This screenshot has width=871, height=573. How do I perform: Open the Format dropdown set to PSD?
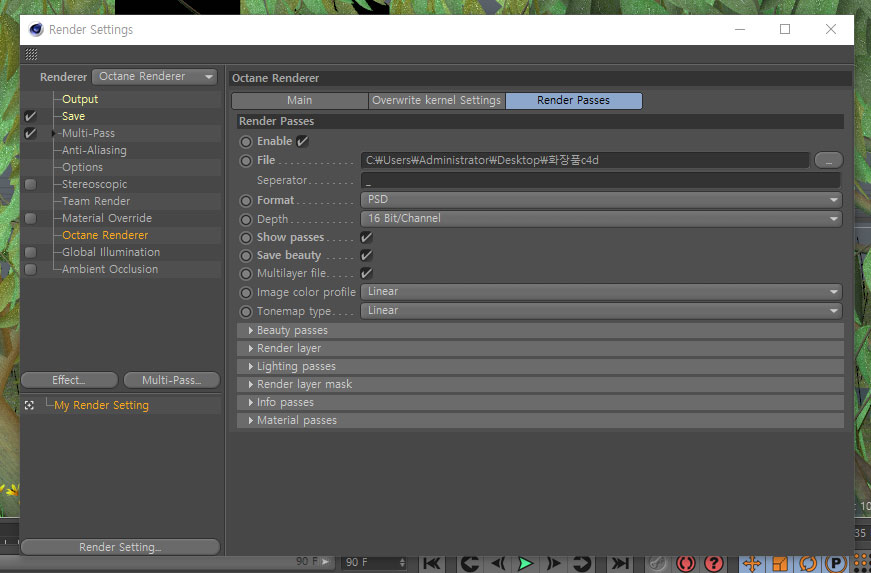601,200
